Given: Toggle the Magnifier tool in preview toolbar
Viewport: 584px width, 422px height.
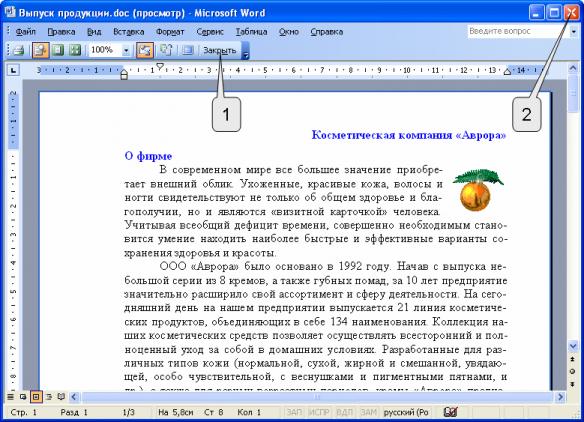Looking at the screenshot, I should point(40,50).
